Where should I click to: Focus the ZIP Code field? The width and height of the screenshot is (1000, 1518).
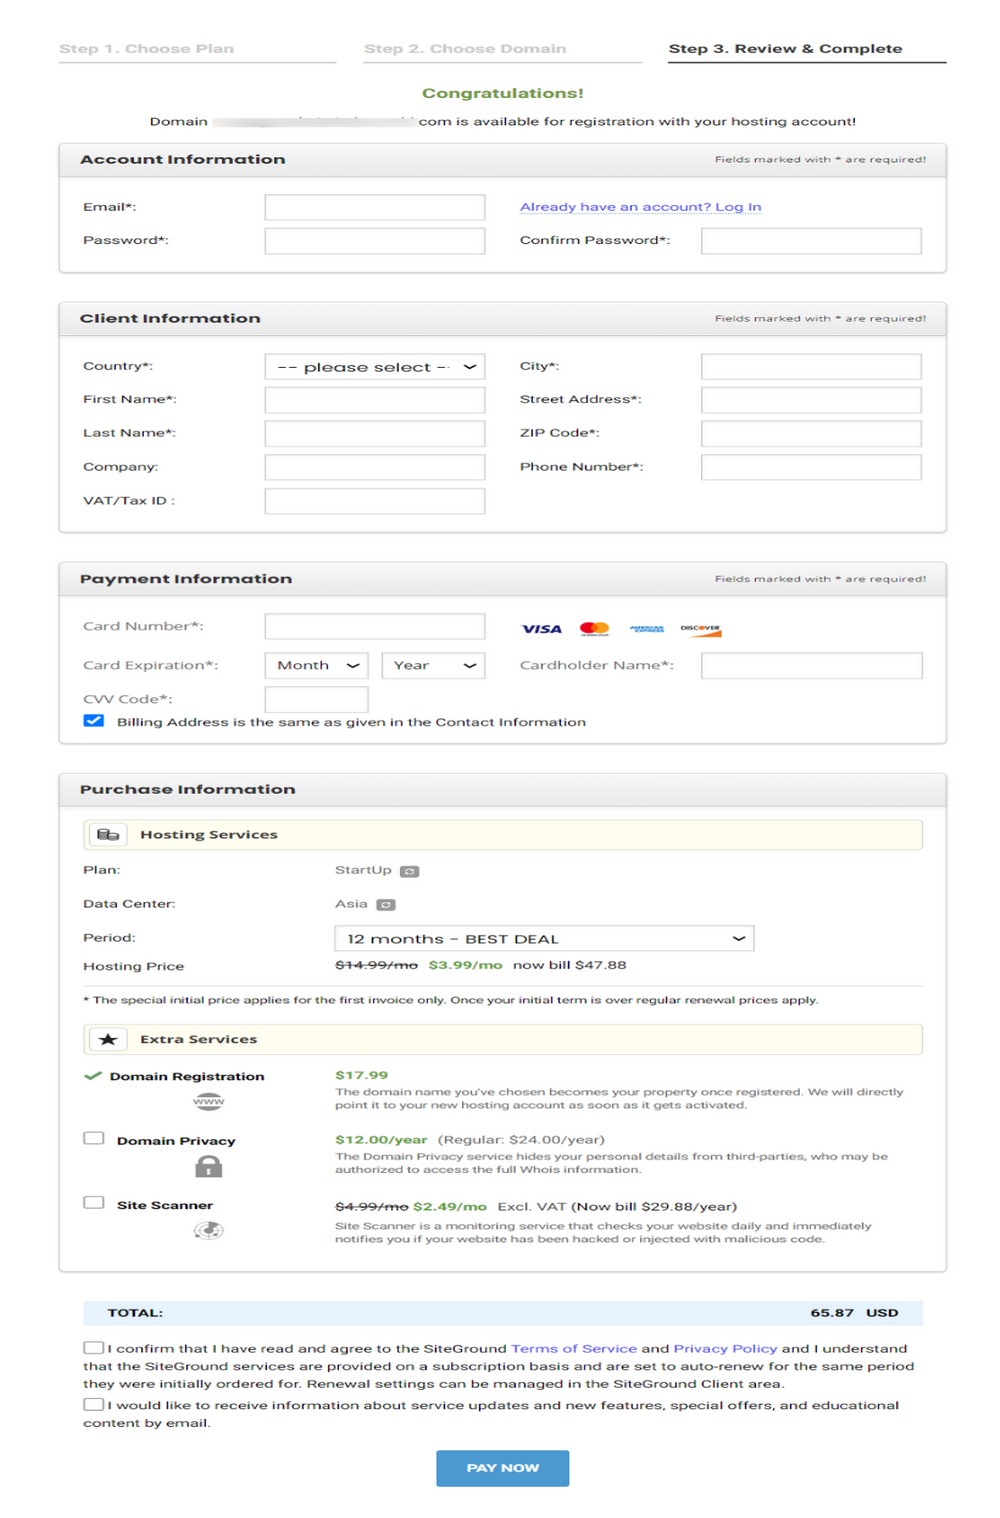(x=811, y=434)
